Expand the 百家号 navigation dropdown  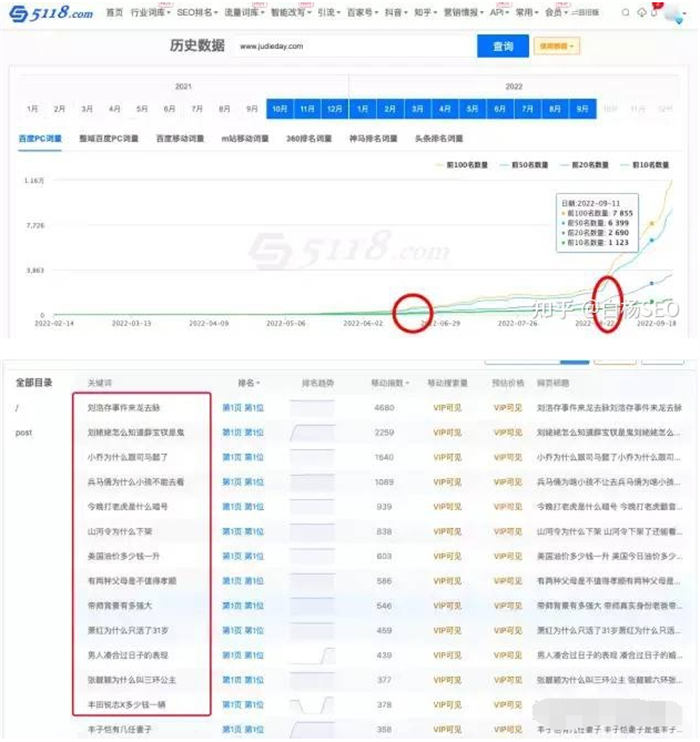click(363, 12)
